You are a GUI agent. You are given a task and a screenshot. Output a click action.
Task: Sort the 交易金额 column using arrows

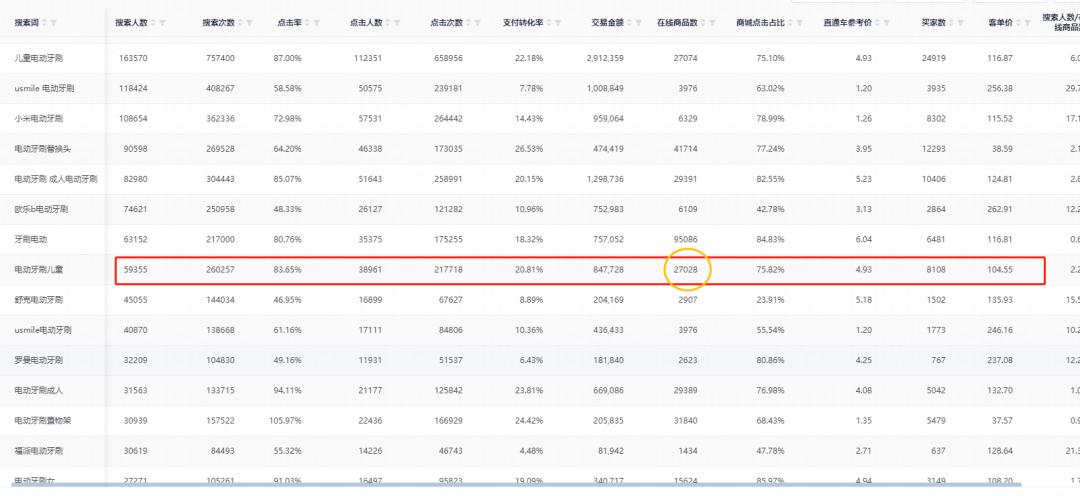[x=629, y=23]
